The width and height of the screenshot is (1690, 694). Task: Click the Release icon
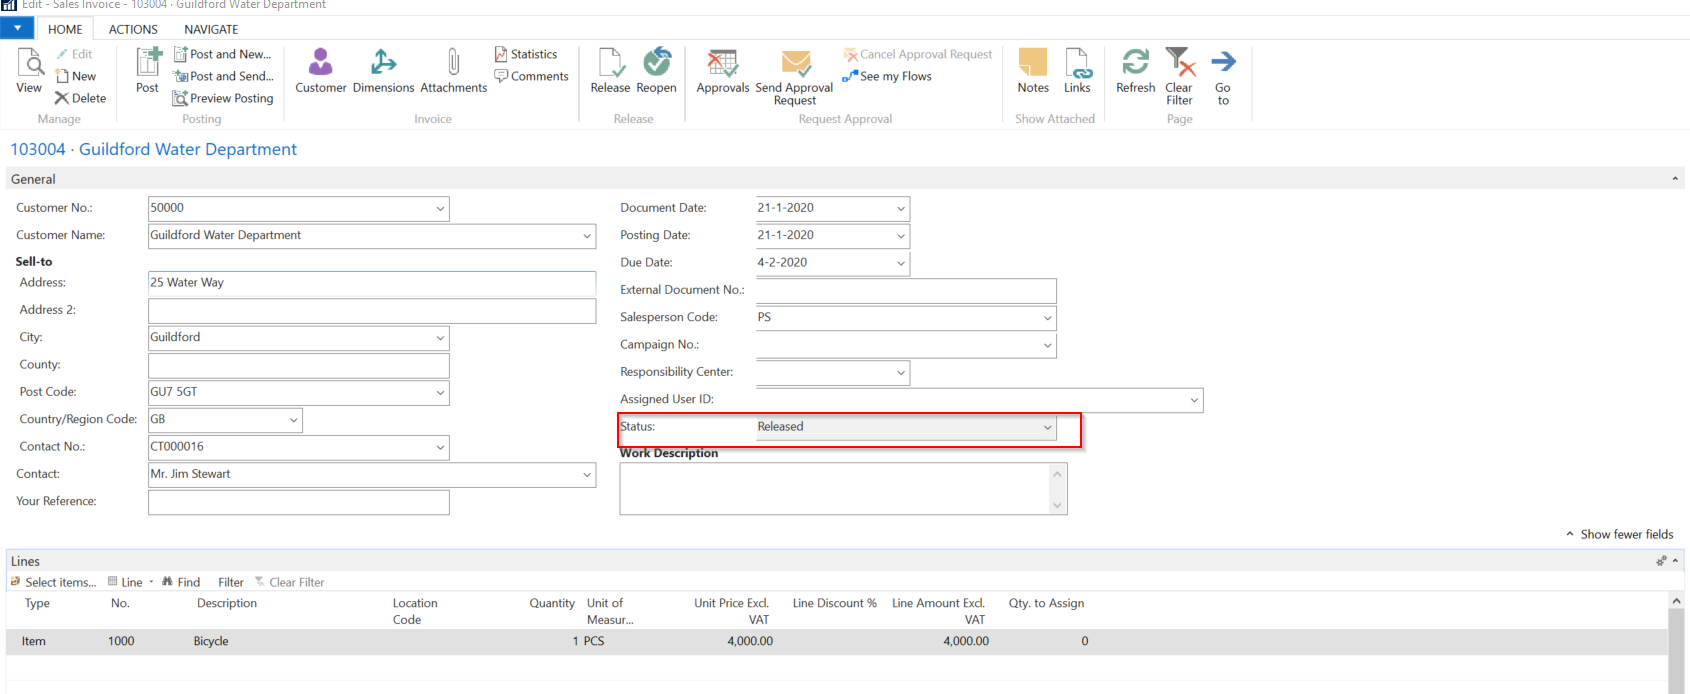click(x=610, y=64)
